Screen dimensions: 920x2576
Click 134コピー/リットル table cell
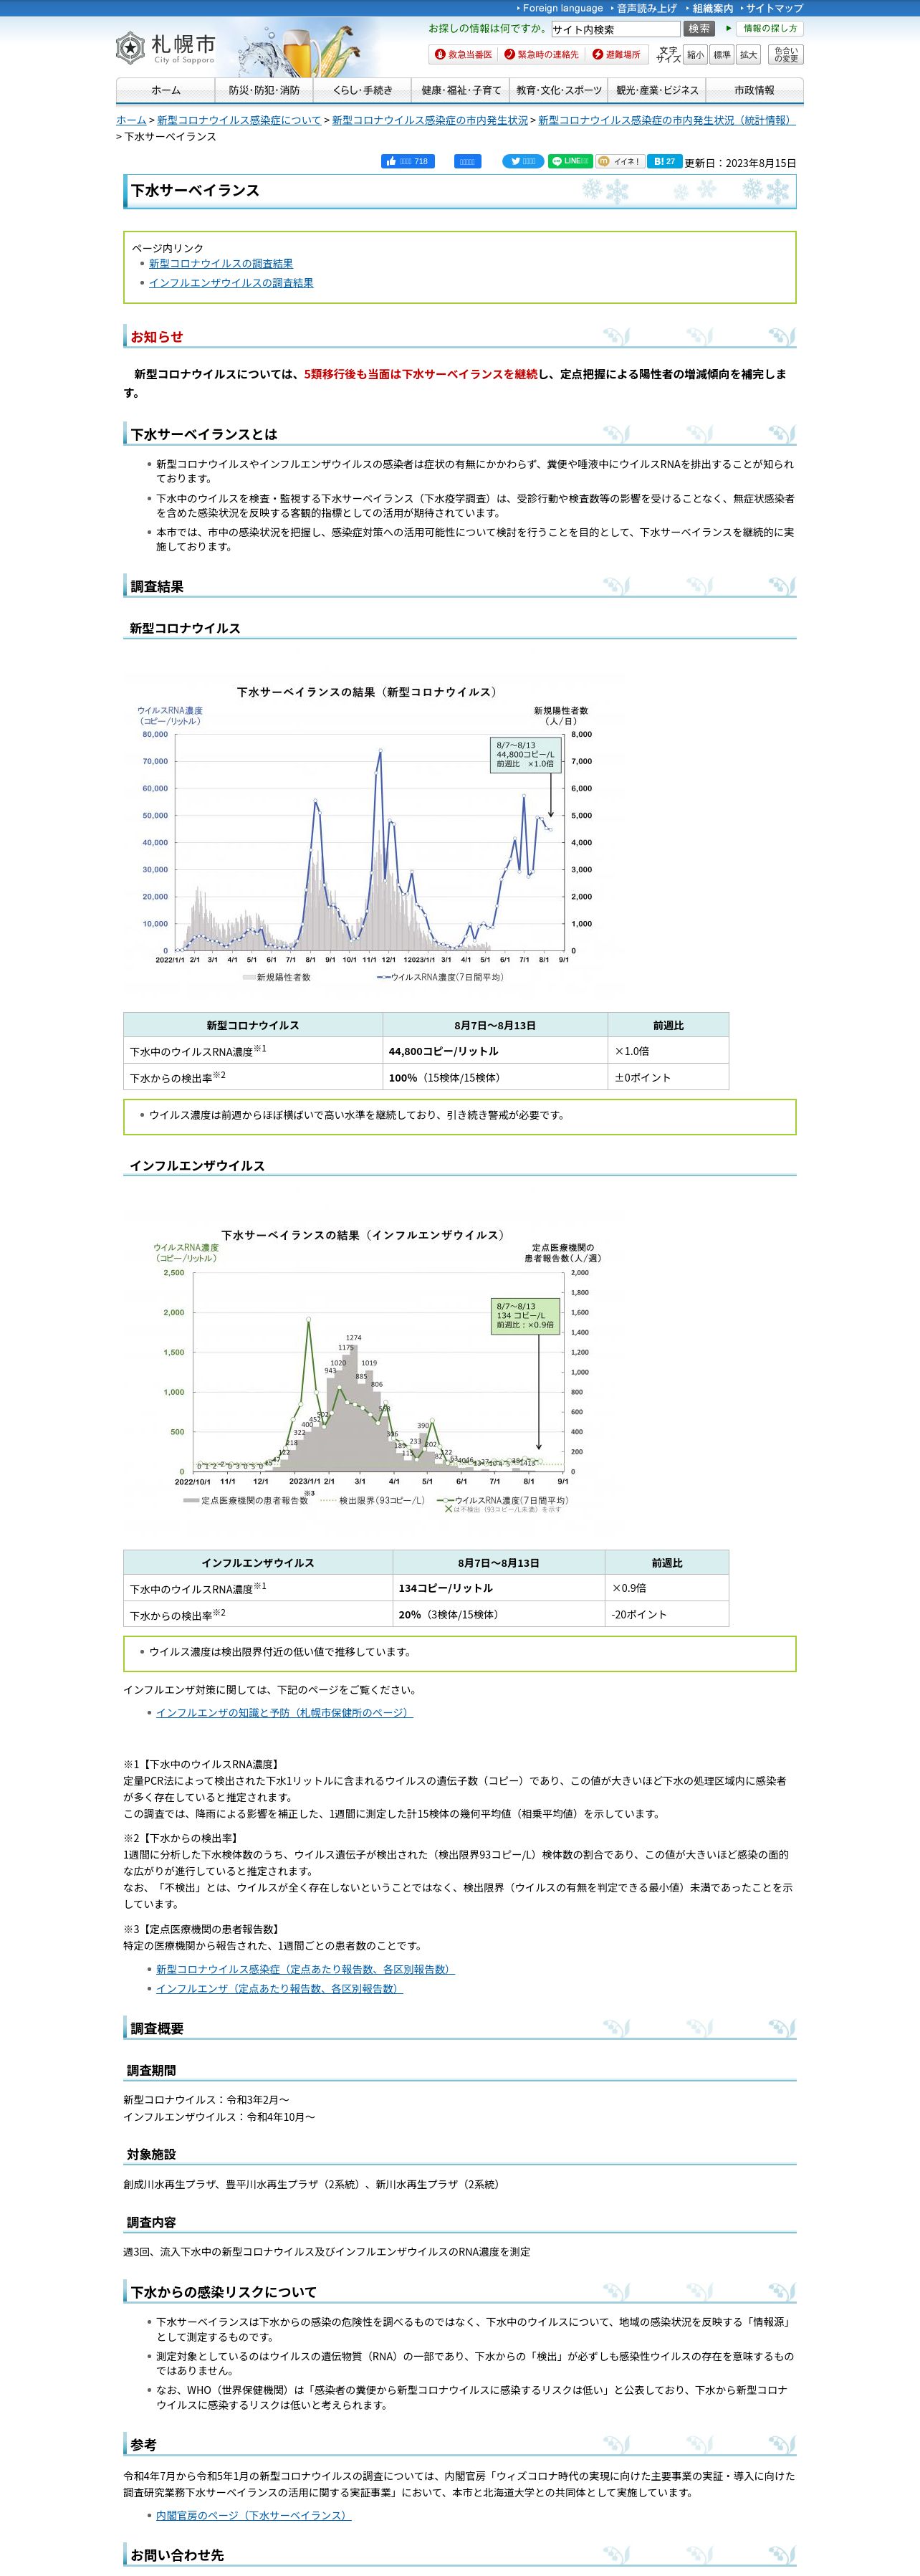coord(498,1588)
